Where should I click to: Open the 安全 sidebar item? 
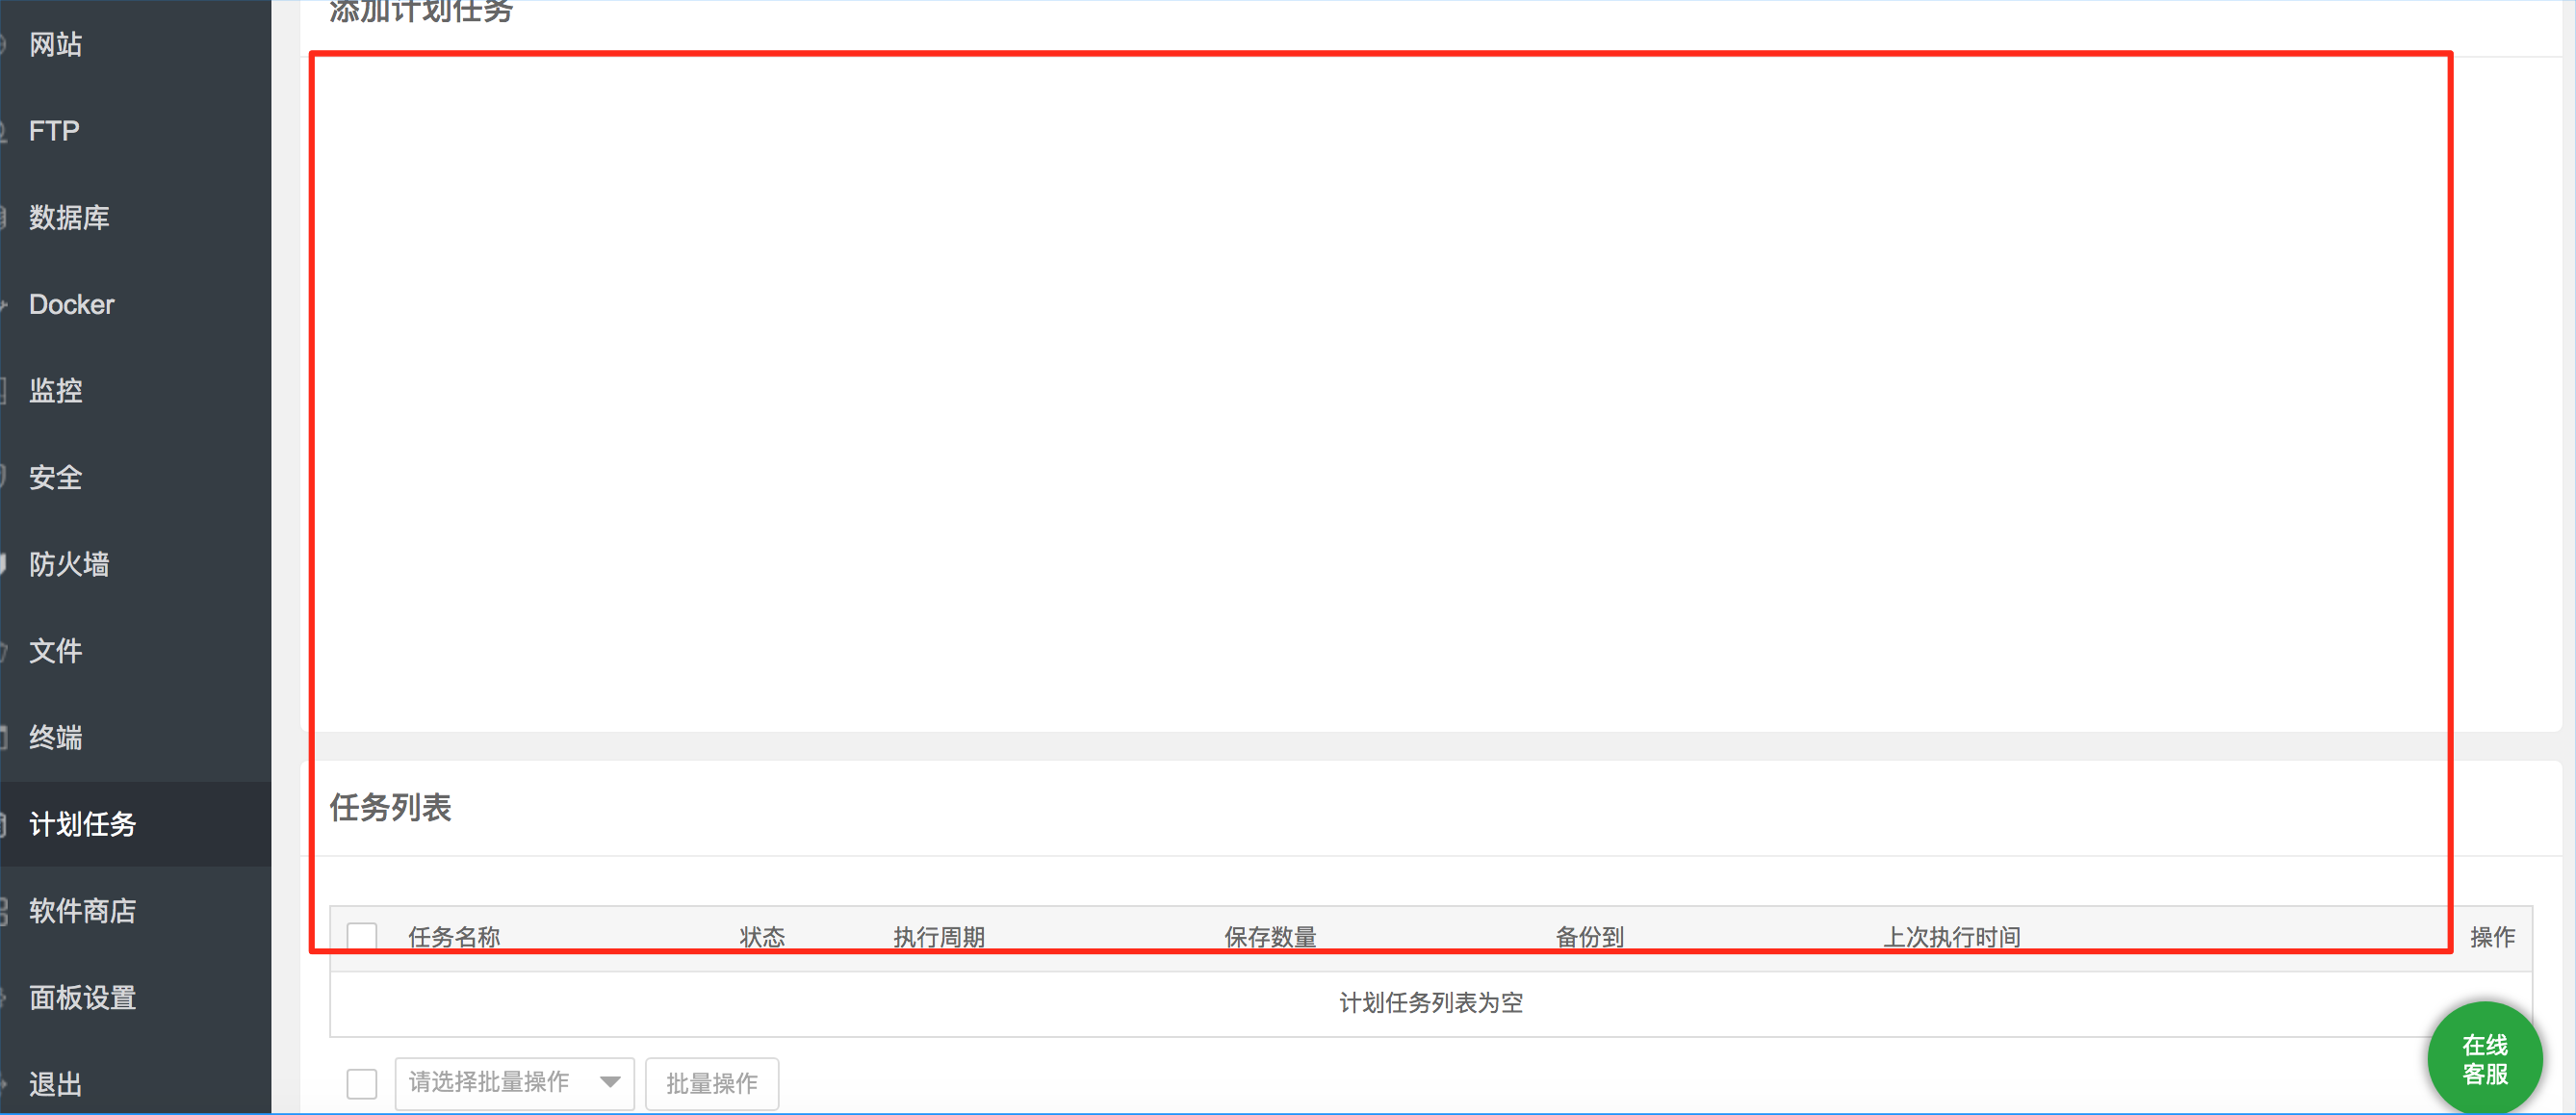(x=56, y=477)
